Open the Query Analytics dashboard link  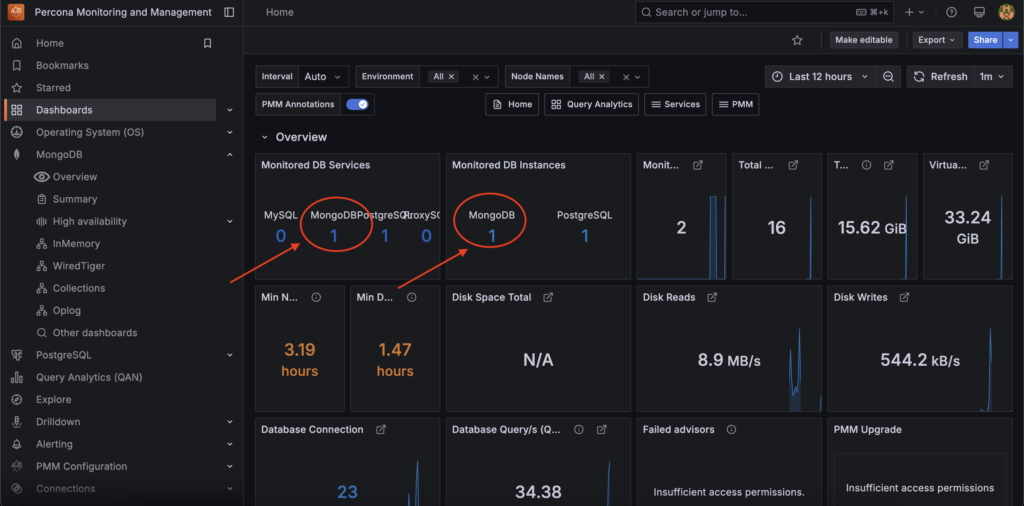click(x=591, y=104)
